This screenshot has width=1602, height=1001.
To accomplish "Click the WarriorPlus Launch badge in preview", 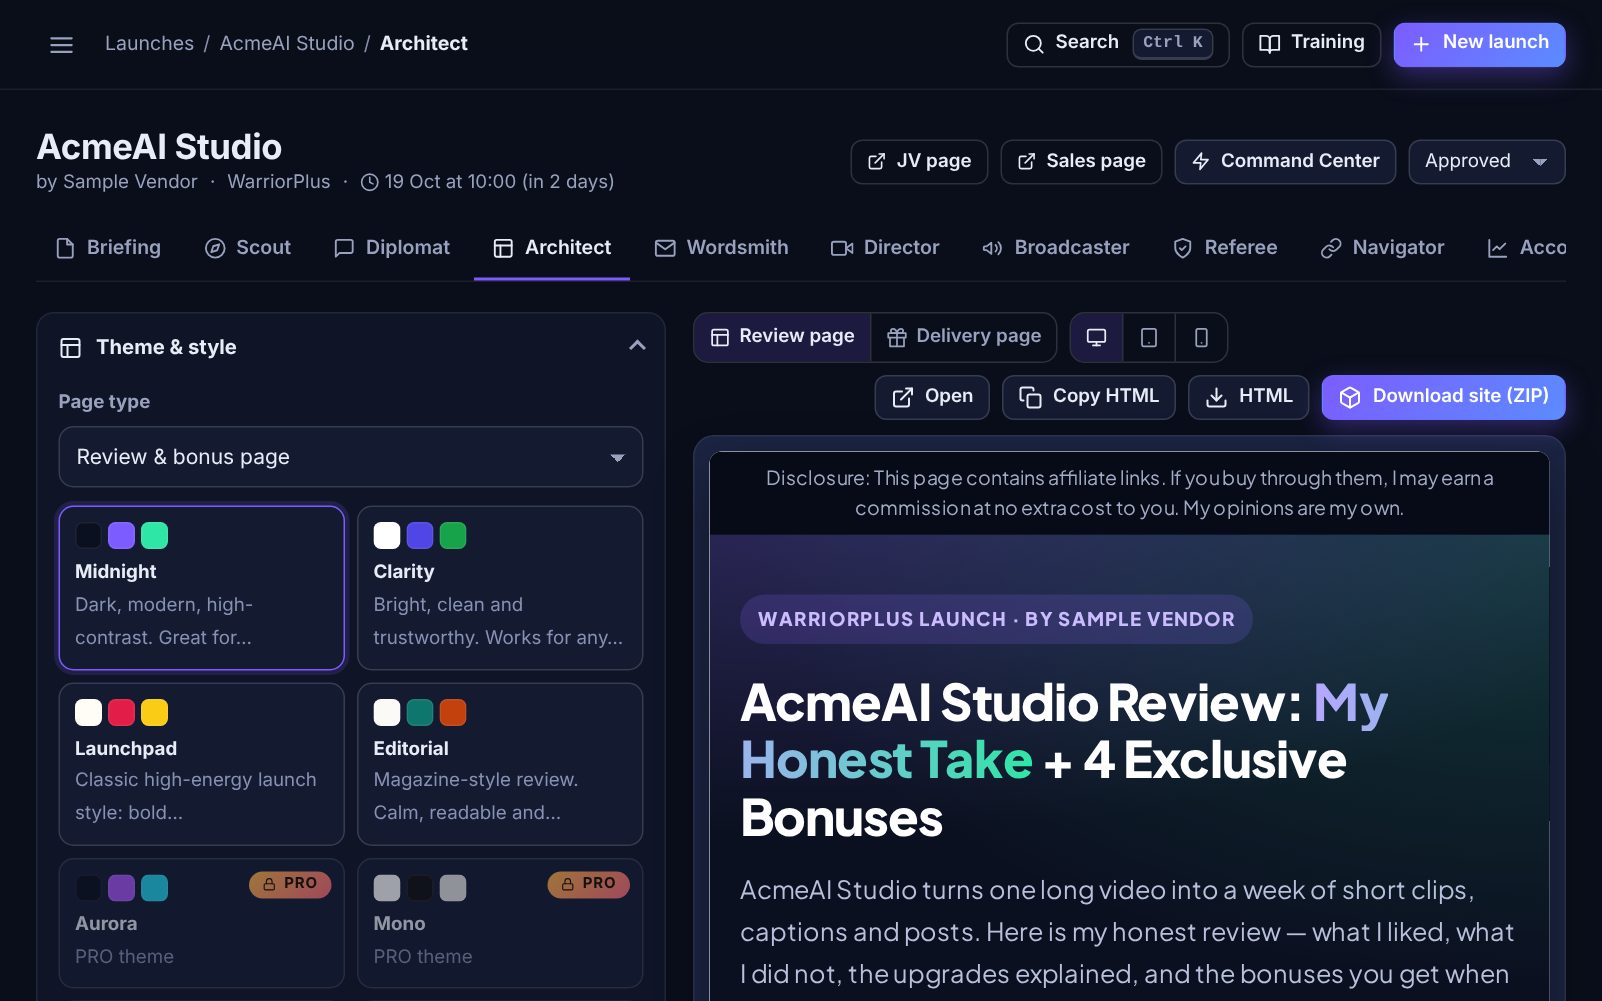I will coord(996,619).
